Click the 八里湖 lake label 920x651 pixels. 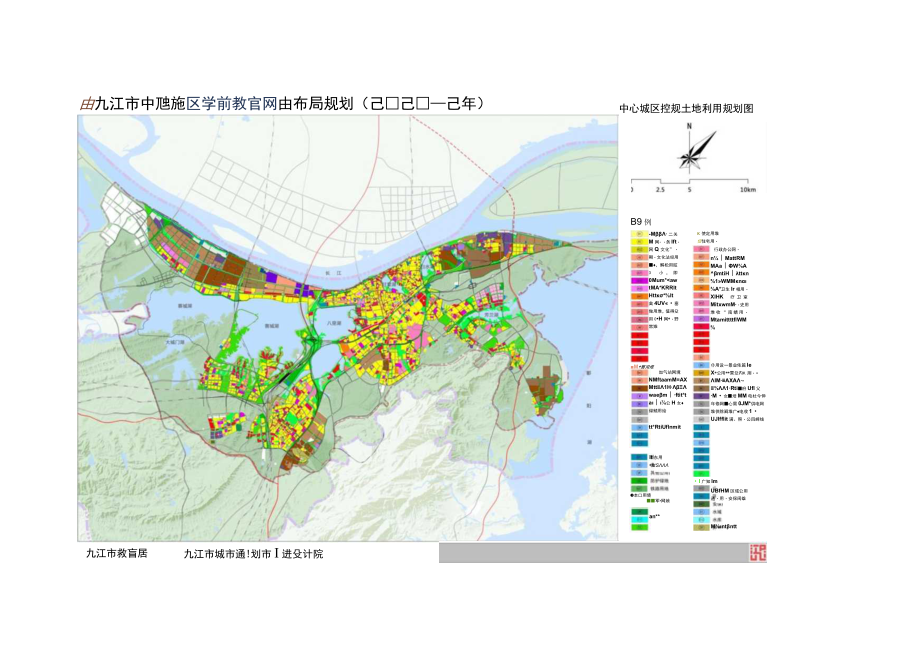point(335,322)
